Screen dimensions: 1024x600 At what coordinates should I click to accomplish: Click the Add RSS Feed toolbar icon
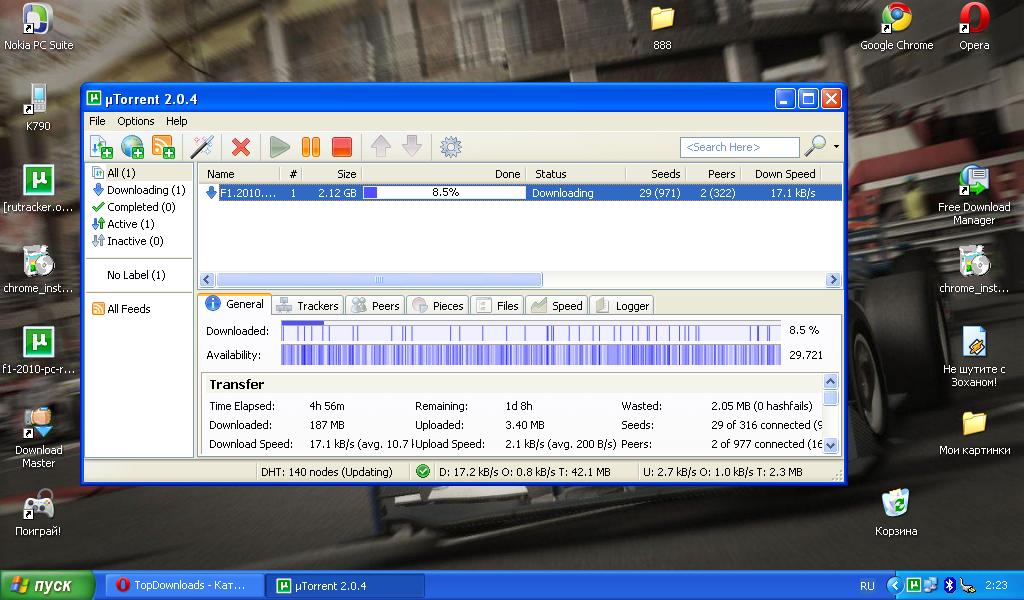click(163, 147)
